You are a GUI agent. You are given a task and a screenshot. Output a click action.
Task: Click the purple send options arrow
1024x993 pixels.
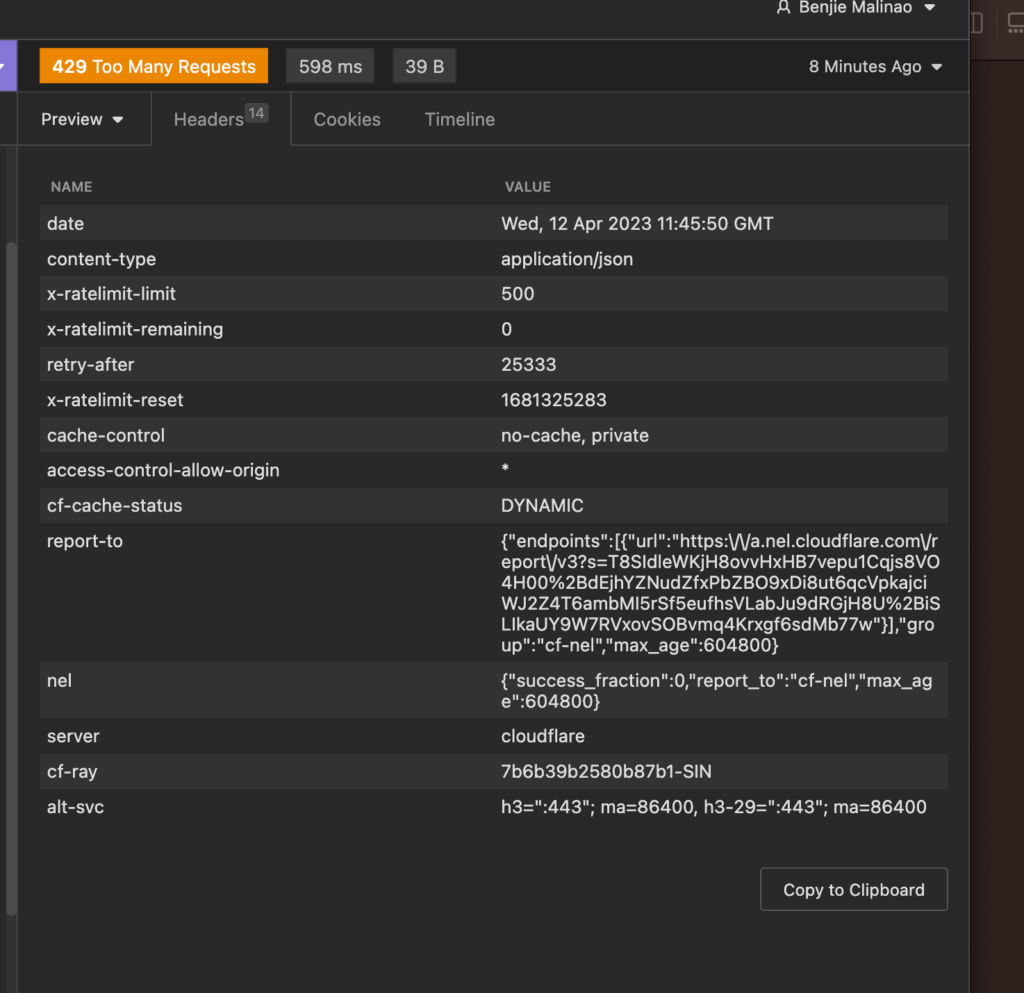pyautogui.click(x=8, y=67)
